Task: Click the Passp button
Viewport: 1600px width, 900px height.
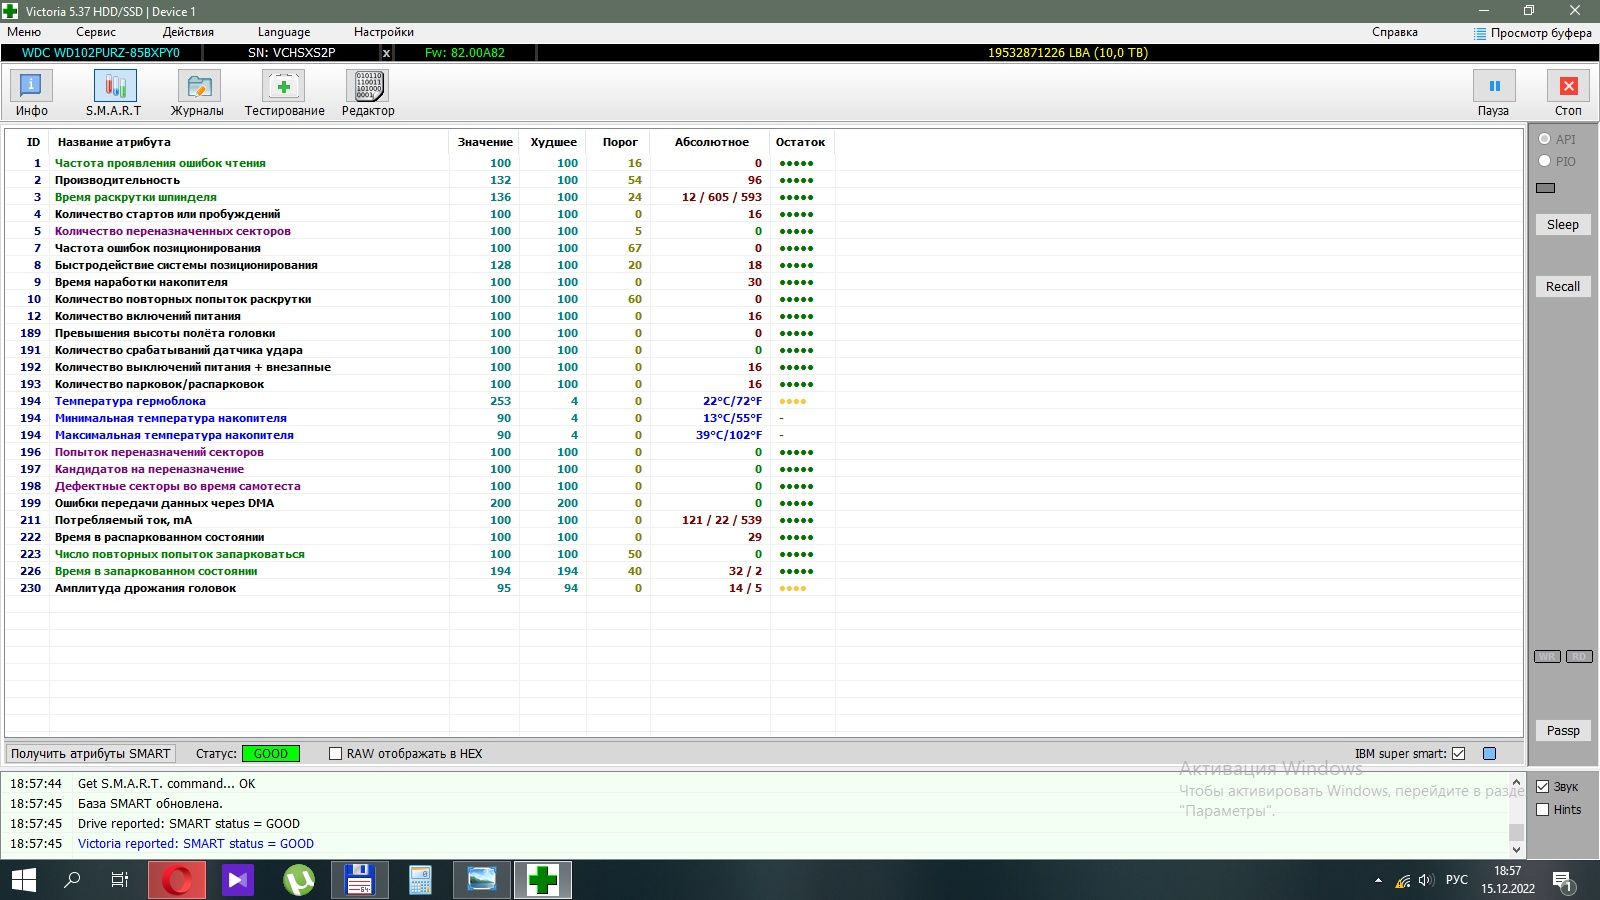Action: pos(1563,731)
